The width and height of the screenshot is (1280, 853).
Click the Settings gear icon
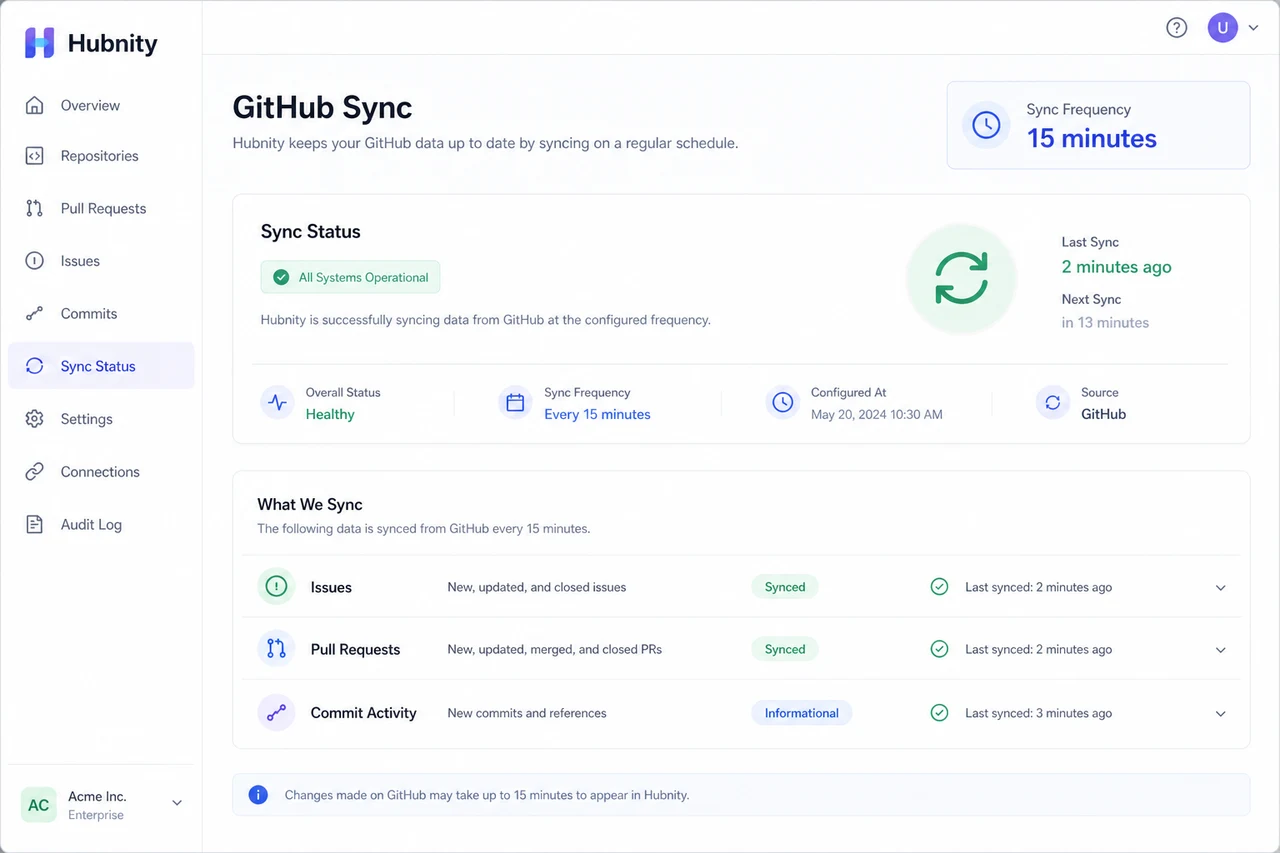coord(34,419)
